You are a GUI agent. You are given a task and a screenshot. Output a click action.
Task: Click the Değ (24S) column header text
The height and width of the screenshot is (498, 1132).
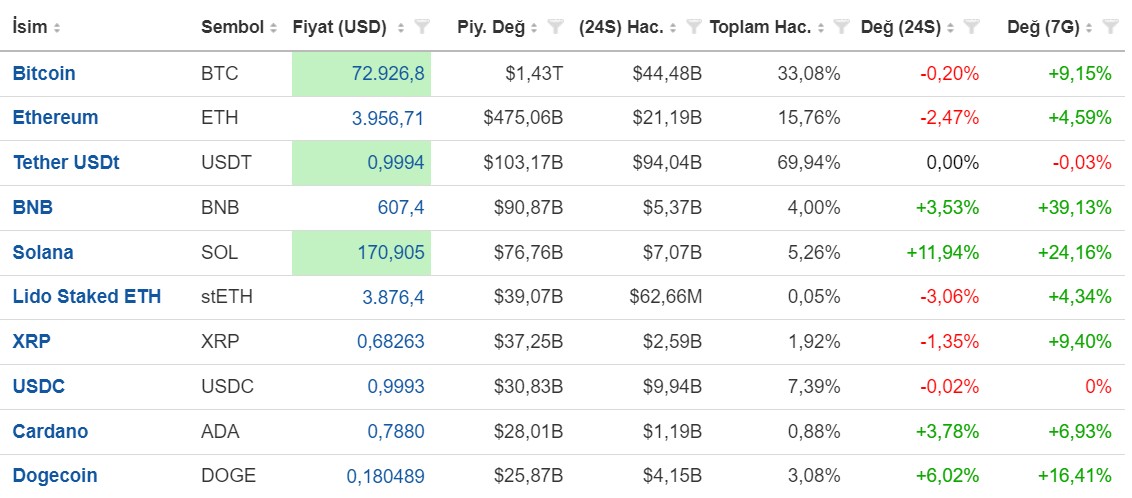[900, 28]
